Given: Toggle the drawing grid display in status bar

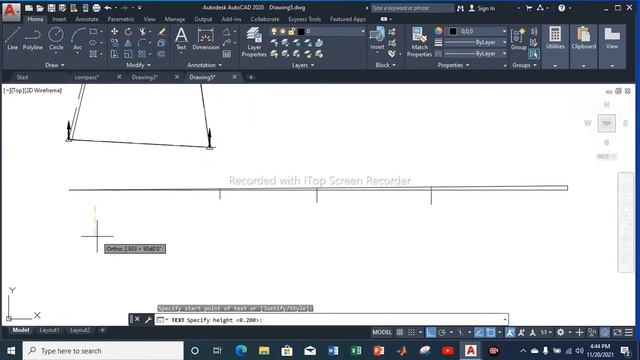Looking at the screenshot, I should tap(400, 332).
